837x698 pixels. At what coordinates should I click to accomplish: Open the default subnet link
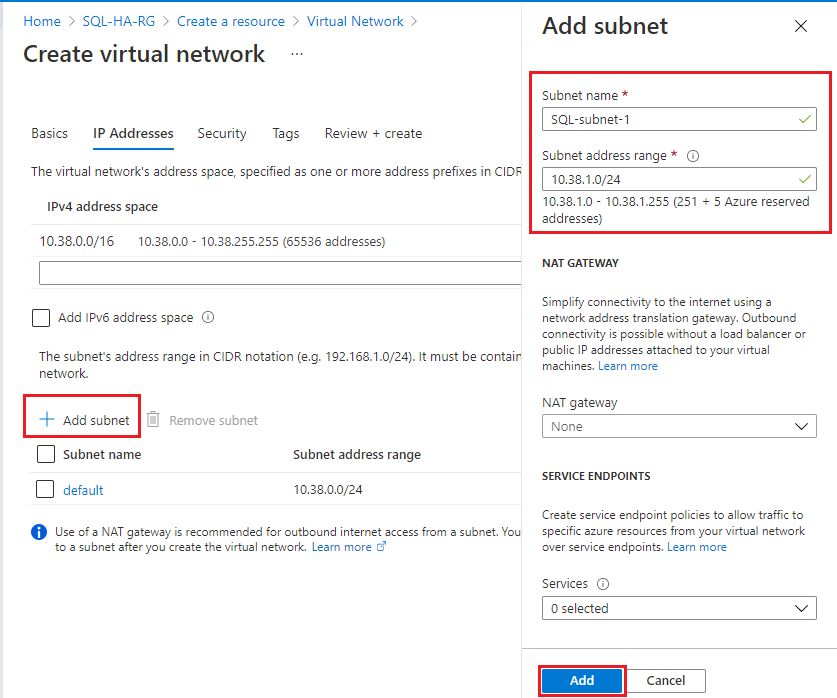tap(83, 490)
